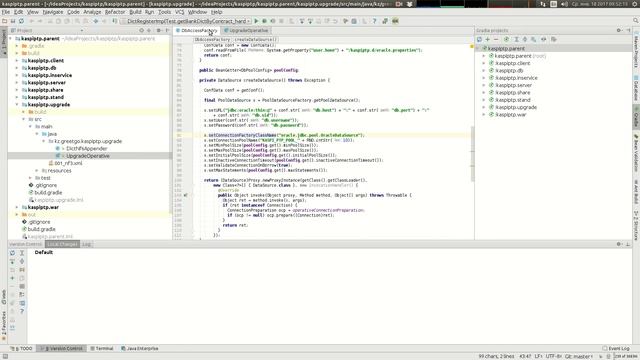
Task: Refresh changes icon in Version Control panel
Action: [12, 253]
